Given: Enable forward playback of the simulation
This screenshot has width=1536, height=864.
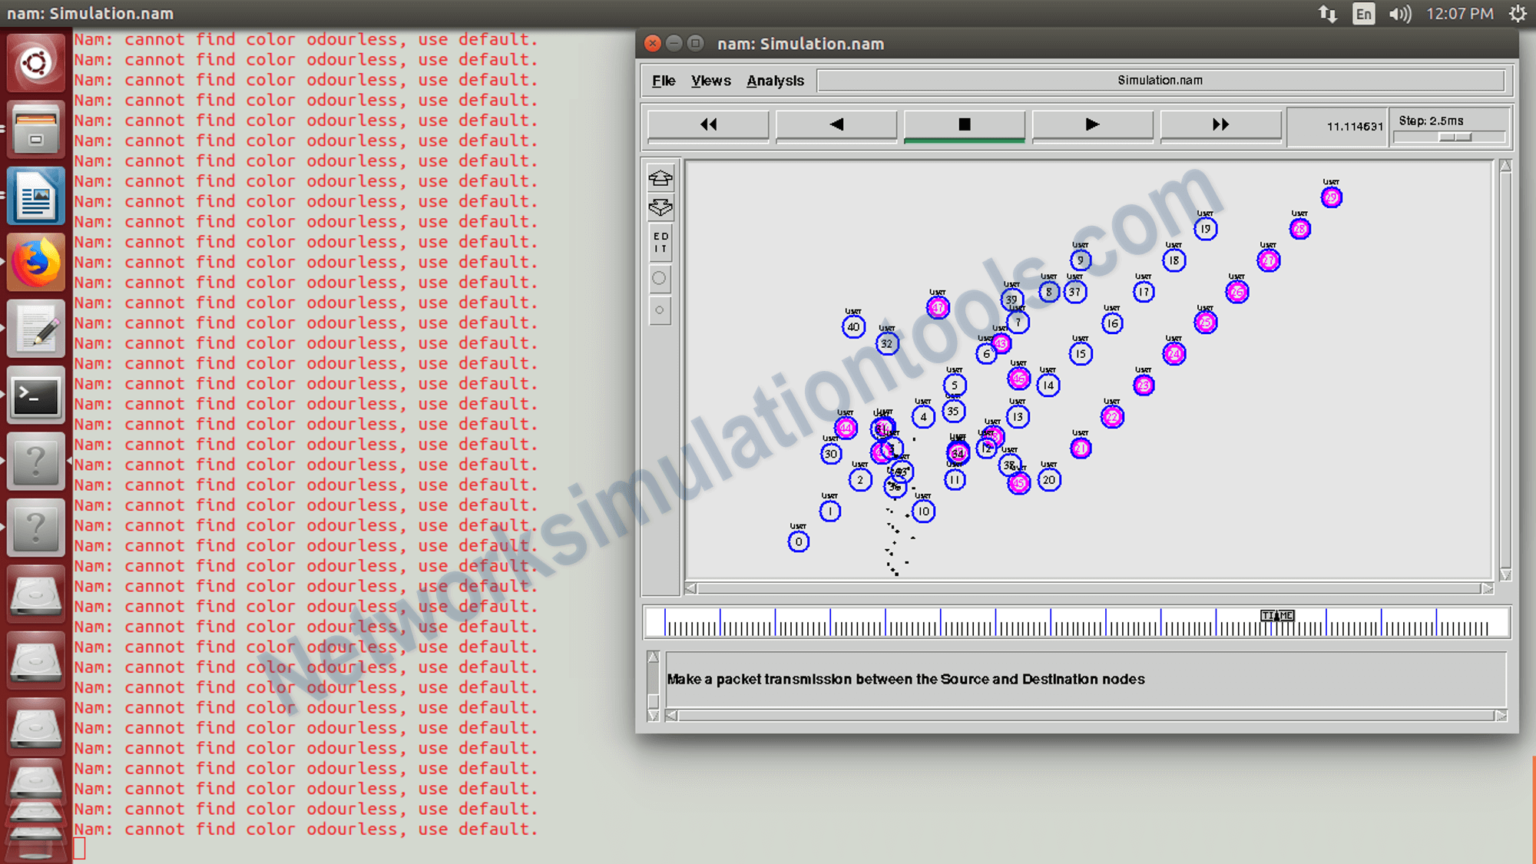Looking at the screenshot, I should point(1092,123).
